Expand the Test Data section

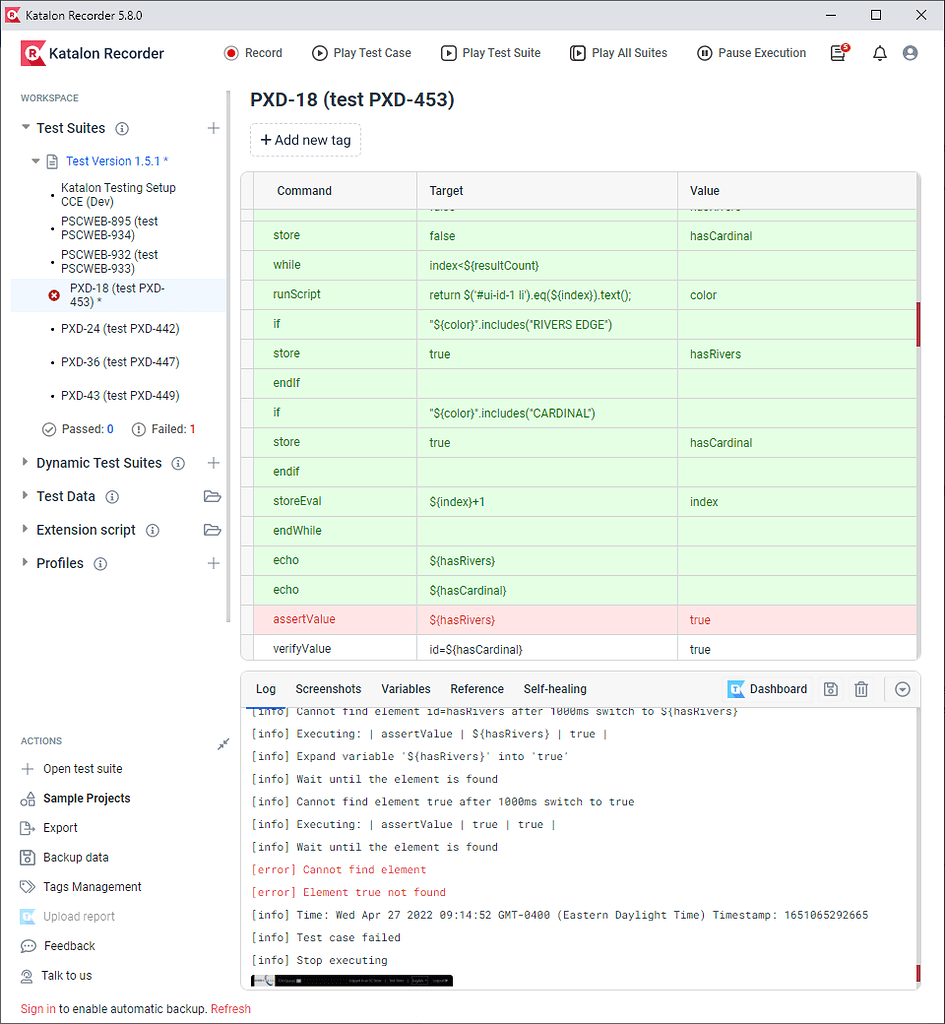pyautogui.click(x=25, y=496)
